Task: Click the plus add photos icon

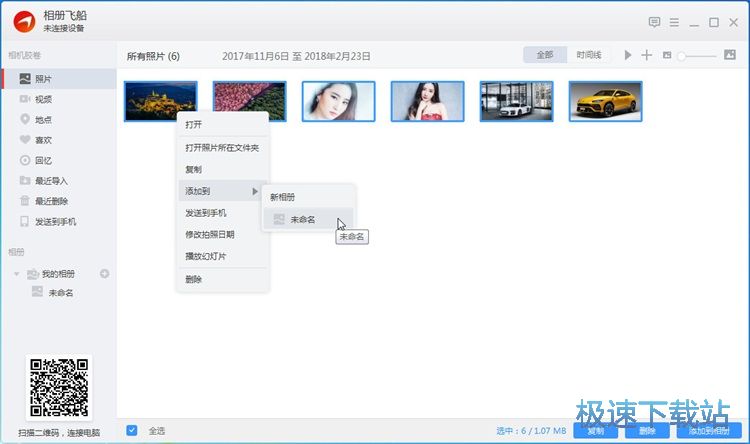Action: coord(647,55)
